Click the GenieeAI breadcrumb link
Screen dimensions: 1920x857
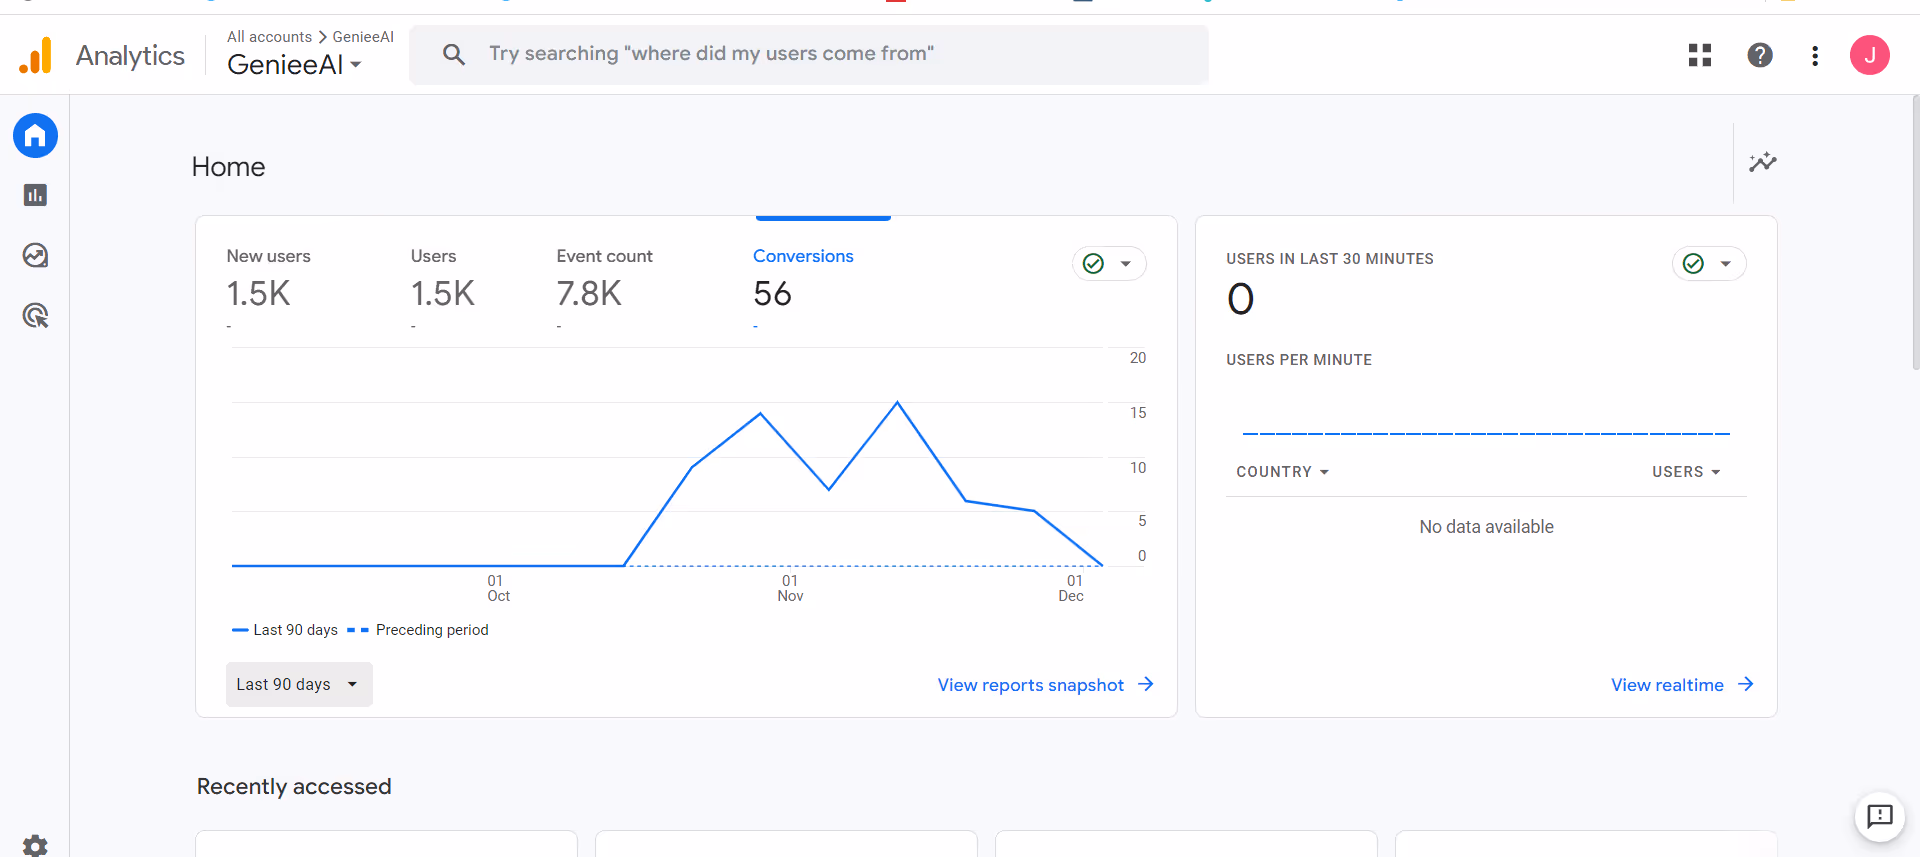[363, 36]
